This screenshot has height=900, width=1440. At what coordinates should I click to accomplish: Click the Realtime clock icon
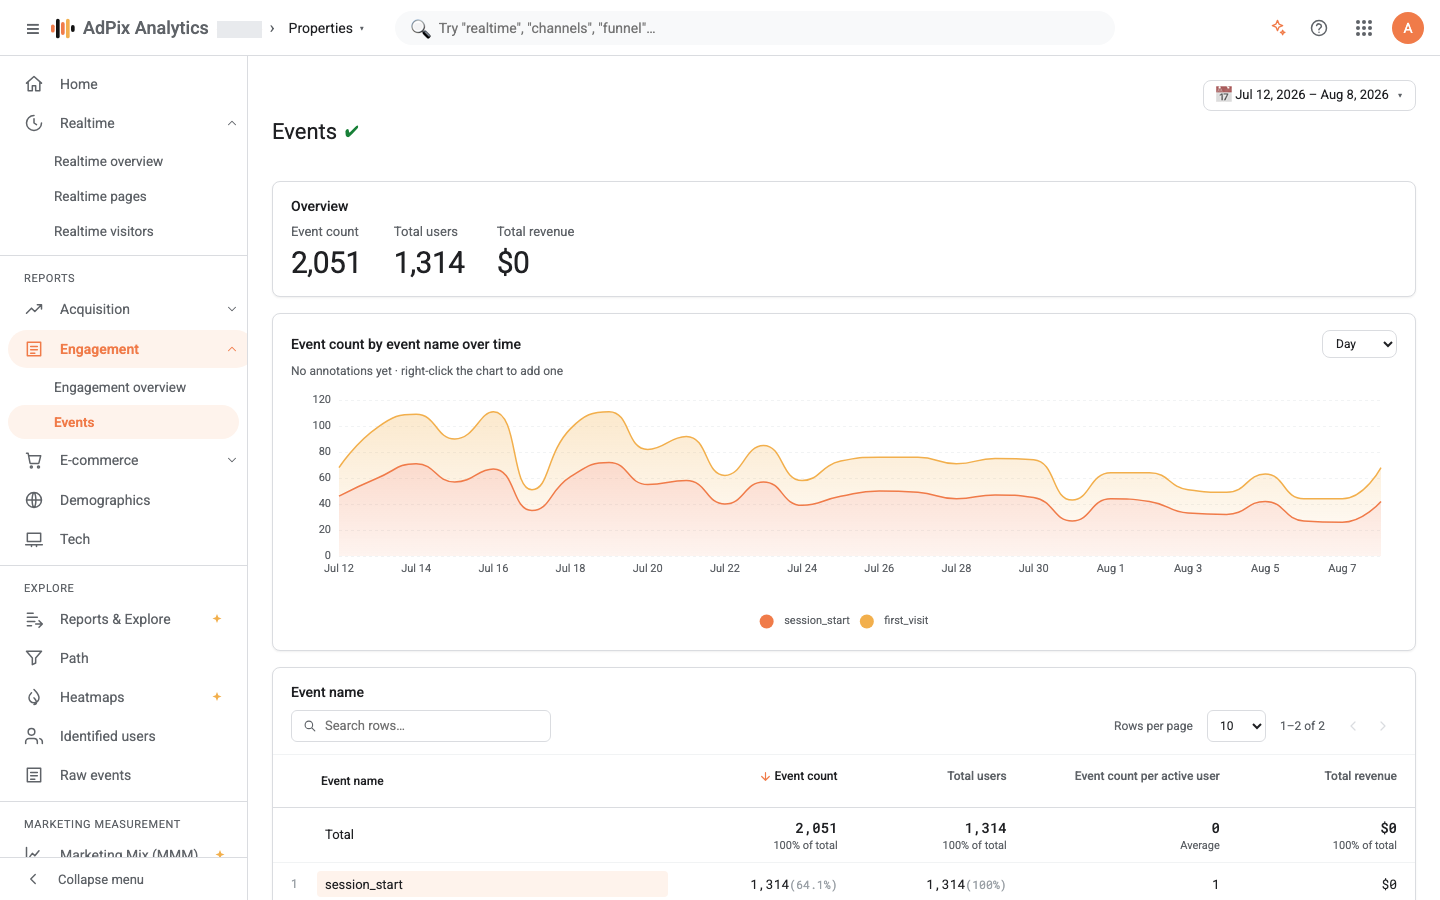point(34,123)
